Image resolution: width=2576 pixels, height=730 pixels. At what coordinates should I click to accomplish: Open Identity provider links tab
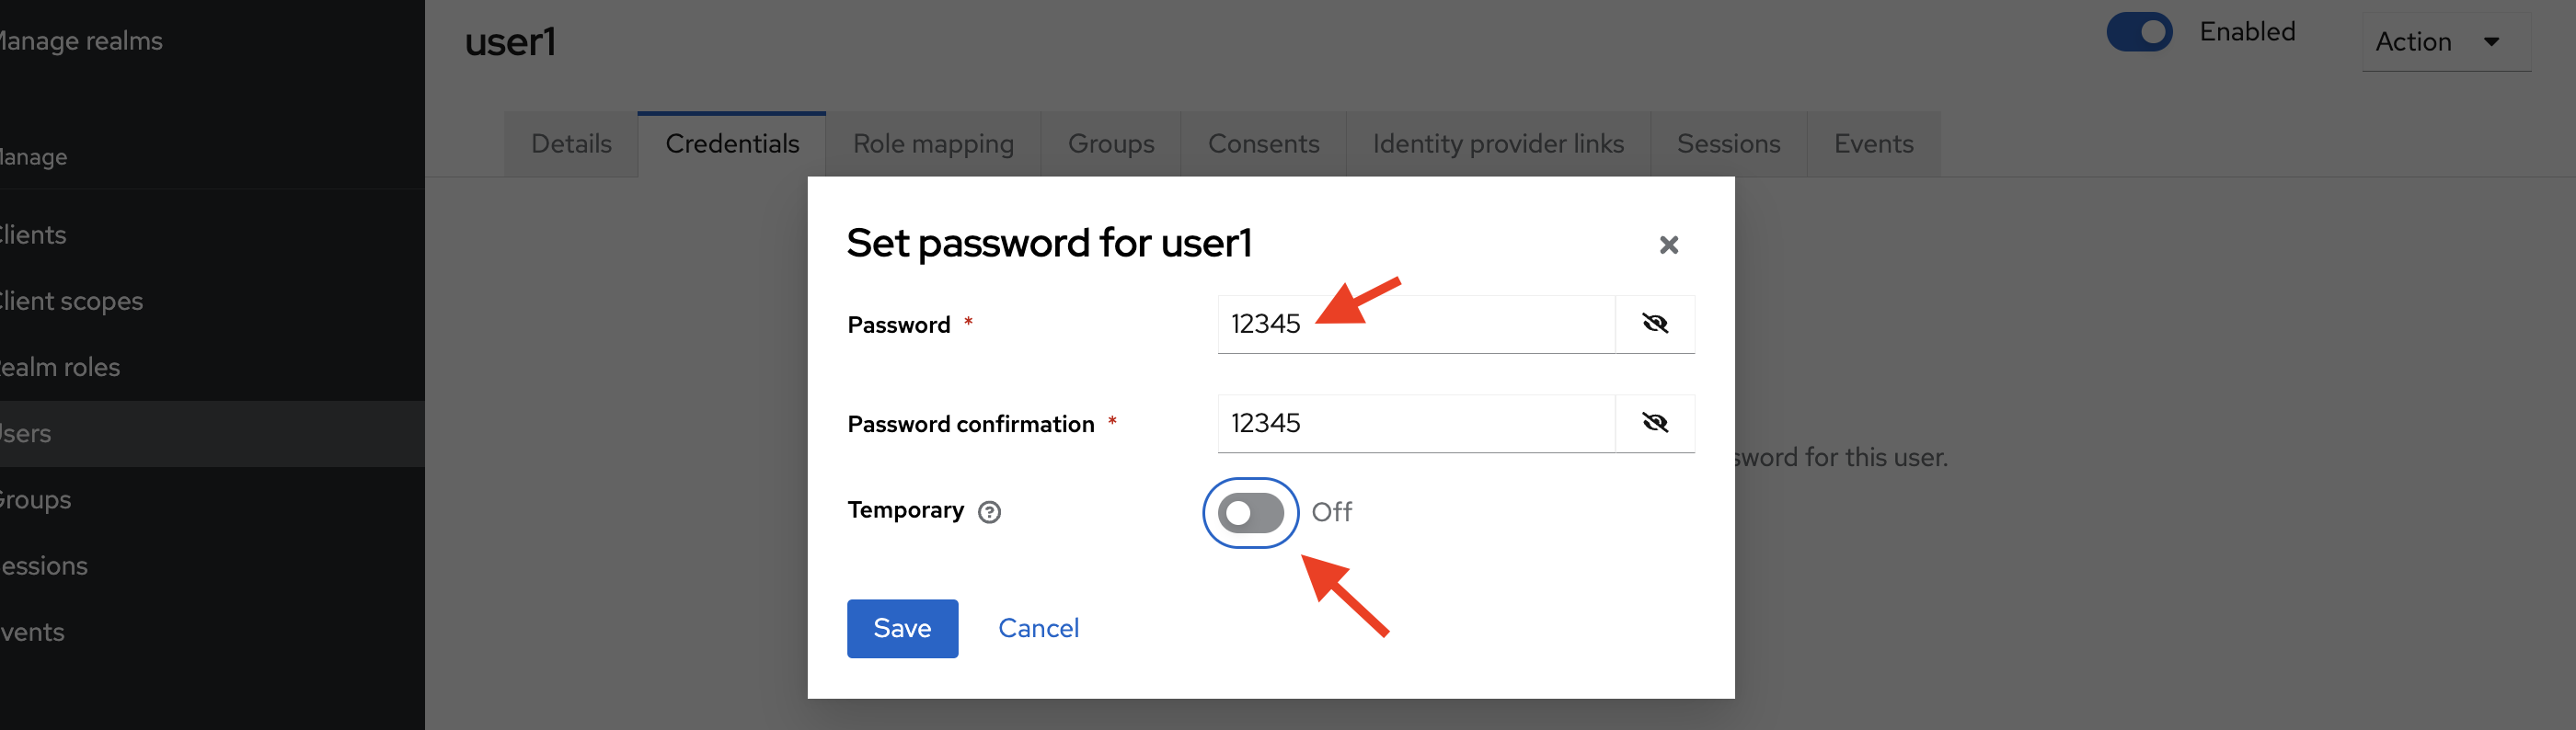[x=1498, y=144]
